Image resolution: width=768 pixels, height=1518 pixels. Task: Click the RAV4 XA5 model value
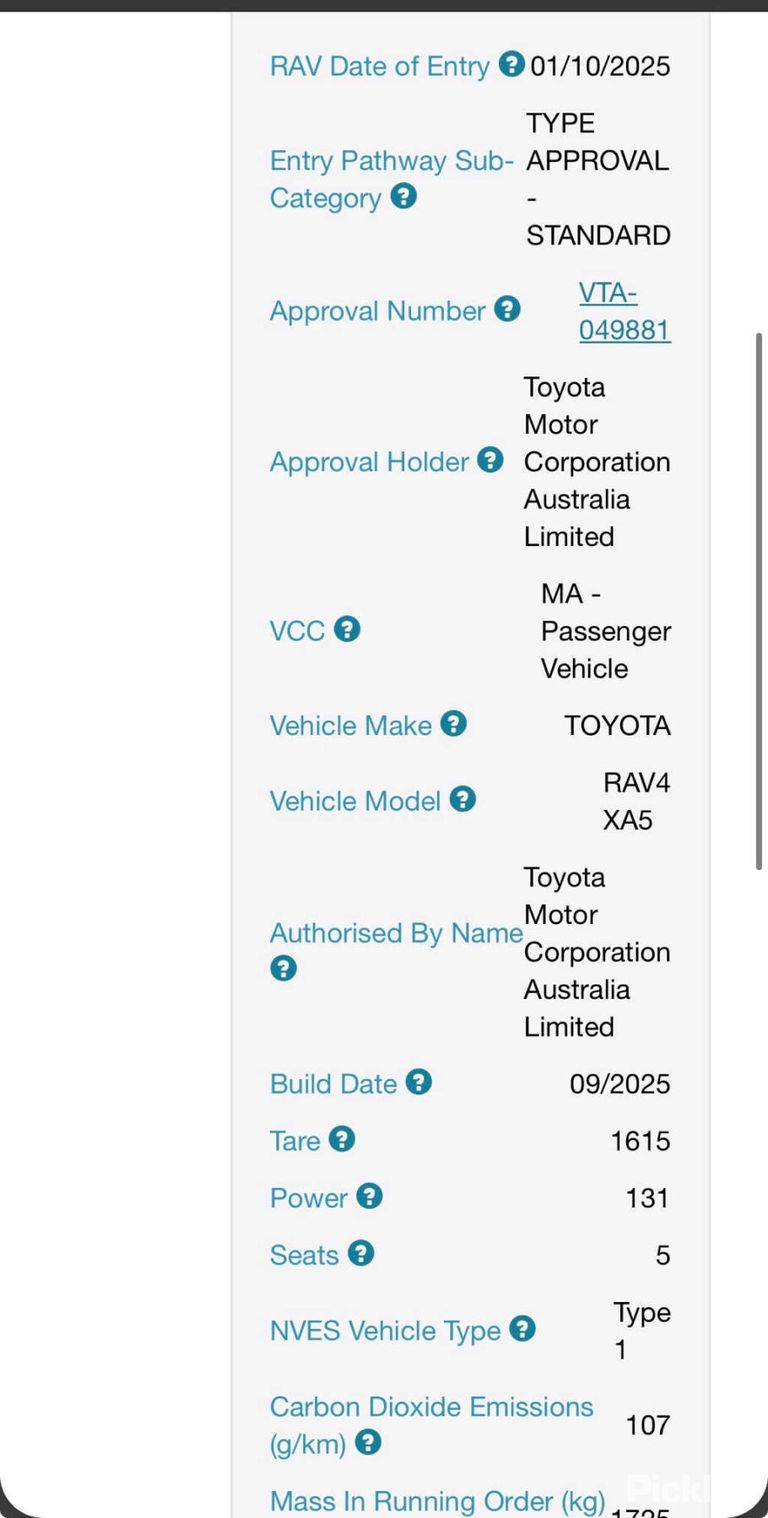(636, 801)
